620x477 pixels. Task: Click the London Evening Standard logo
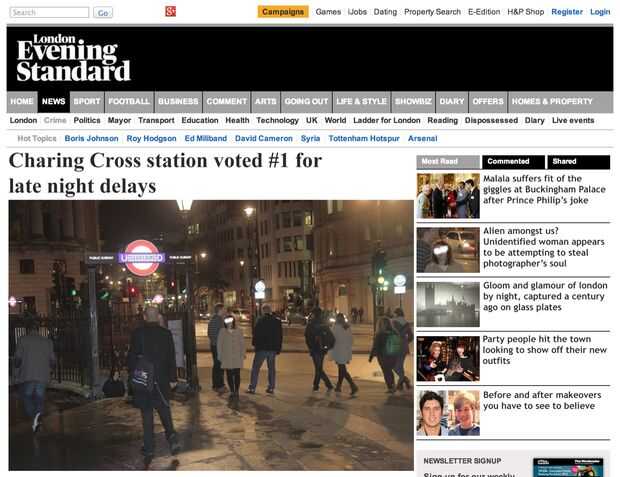pos(74,58)
